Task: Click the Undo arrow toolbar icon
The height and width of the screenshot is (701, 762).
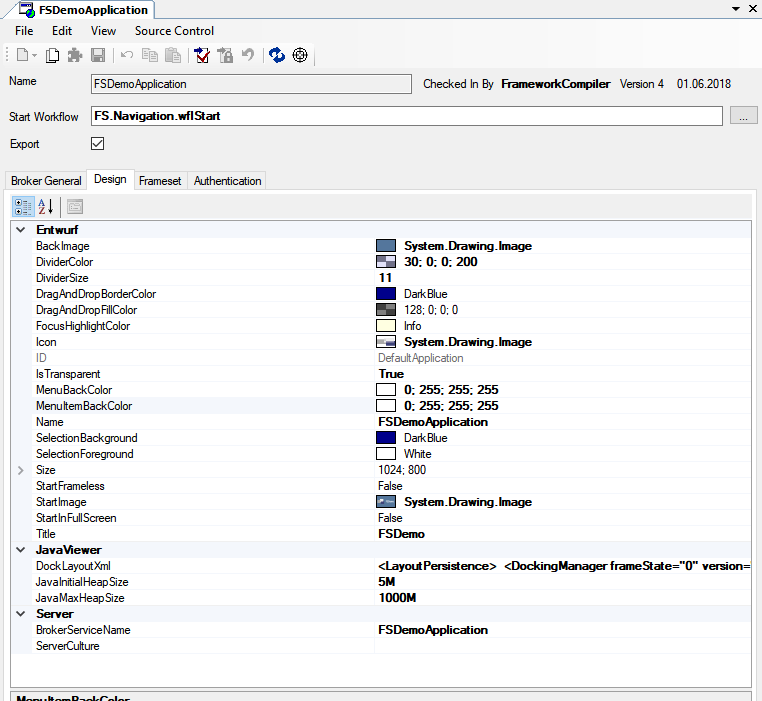Action: [x=127, y=55]
